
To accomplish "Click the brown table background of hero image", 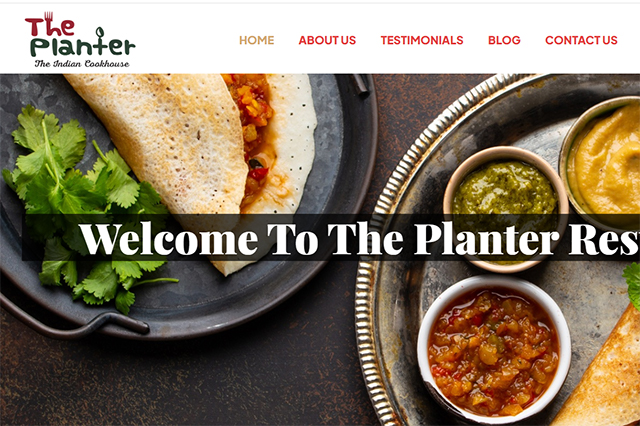I will pos(245,379).
